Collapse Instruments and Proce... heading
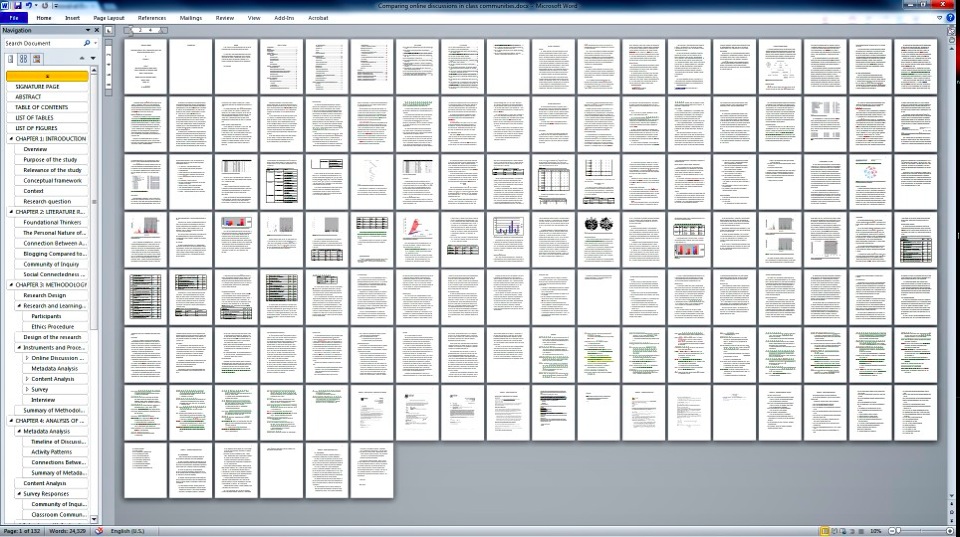The width and height of the screenshot is (960, 537). (19, 347)
